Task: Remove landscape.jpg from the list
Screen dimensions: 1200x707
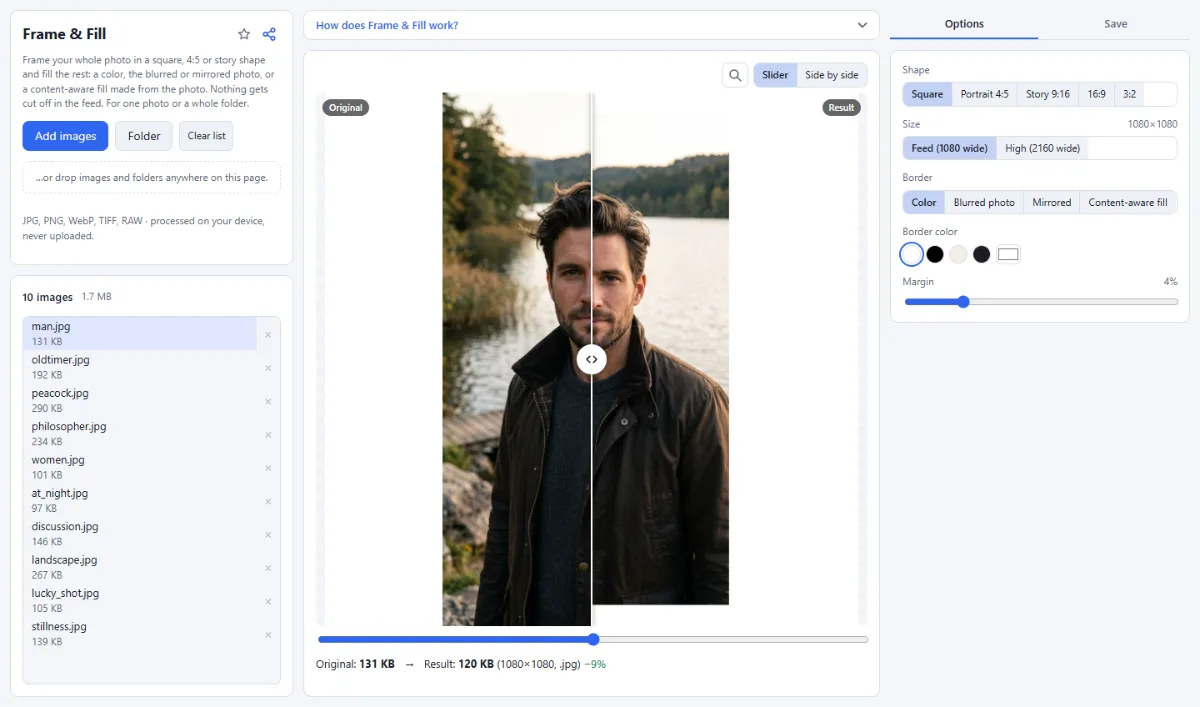Action: point(268,568)
